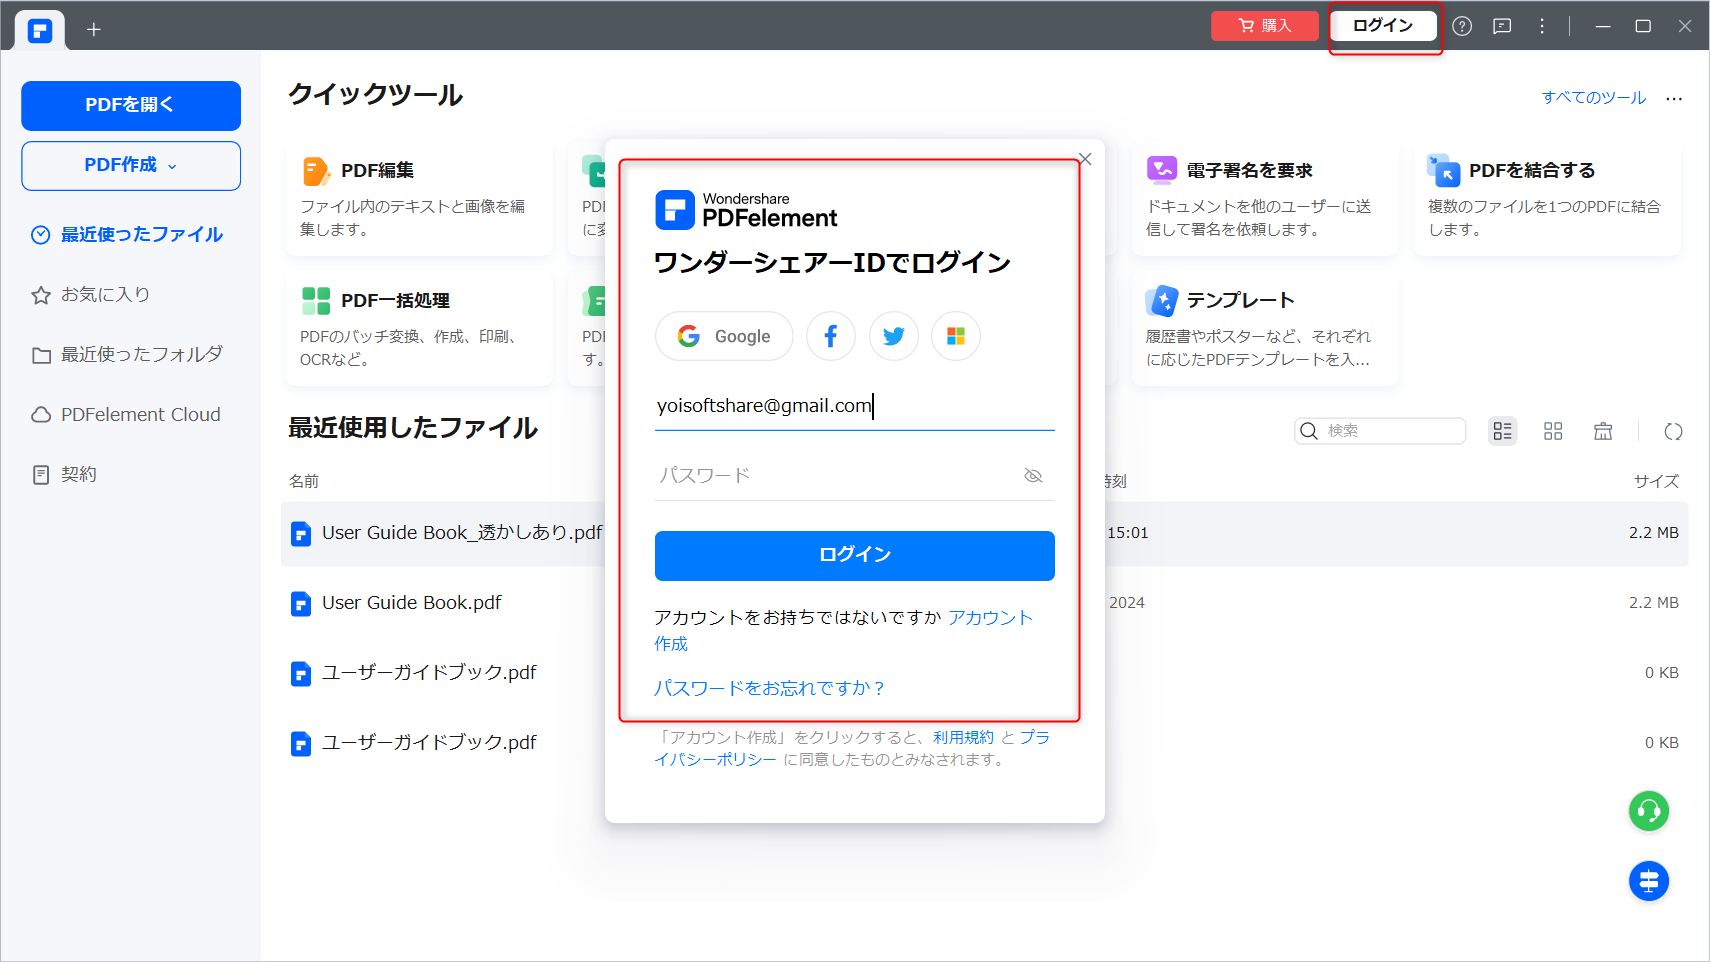
Task: Click the blue floating assistant icon
Action: (1649, 881)
